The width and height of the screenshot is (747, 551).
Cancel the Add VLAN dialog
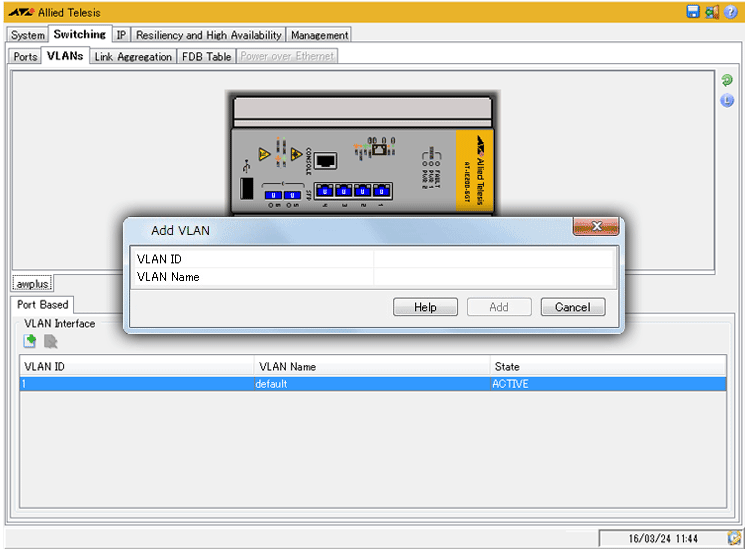(573, 307)
